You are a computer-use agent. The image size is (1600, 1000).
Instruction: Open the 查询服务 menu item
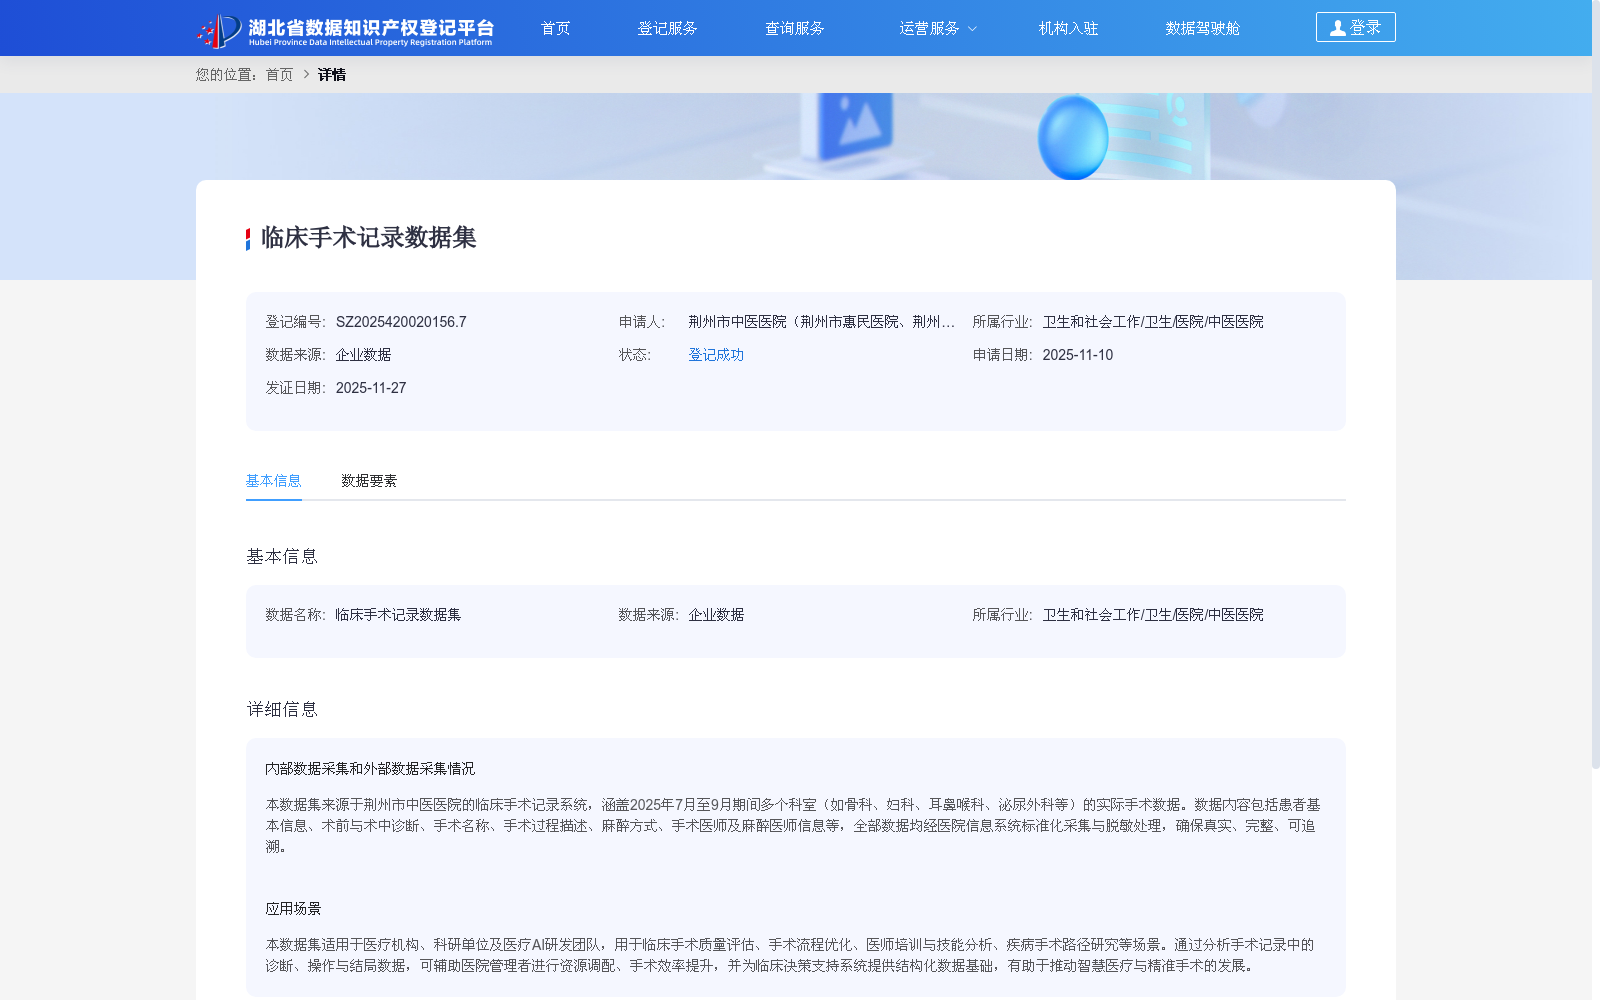[x=795, y=28]
